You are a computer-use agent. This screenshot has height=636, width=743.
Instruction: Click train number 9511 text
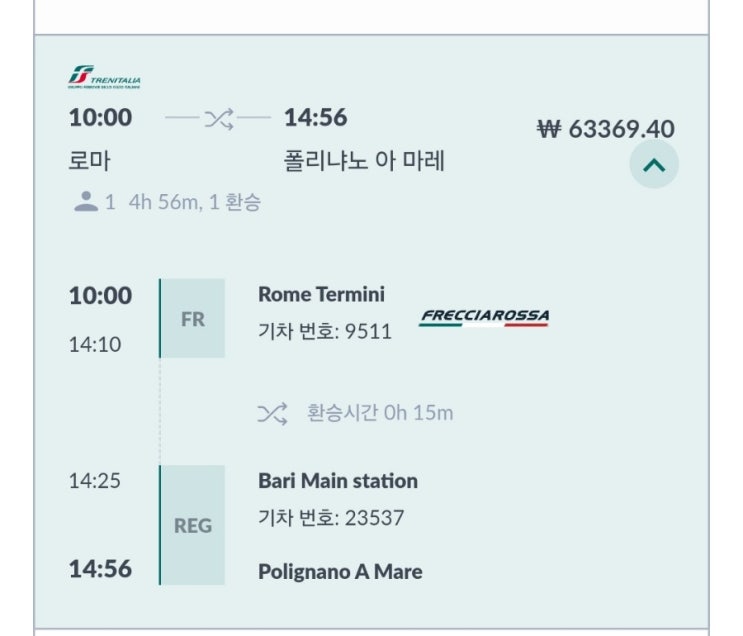pos(325,332)
